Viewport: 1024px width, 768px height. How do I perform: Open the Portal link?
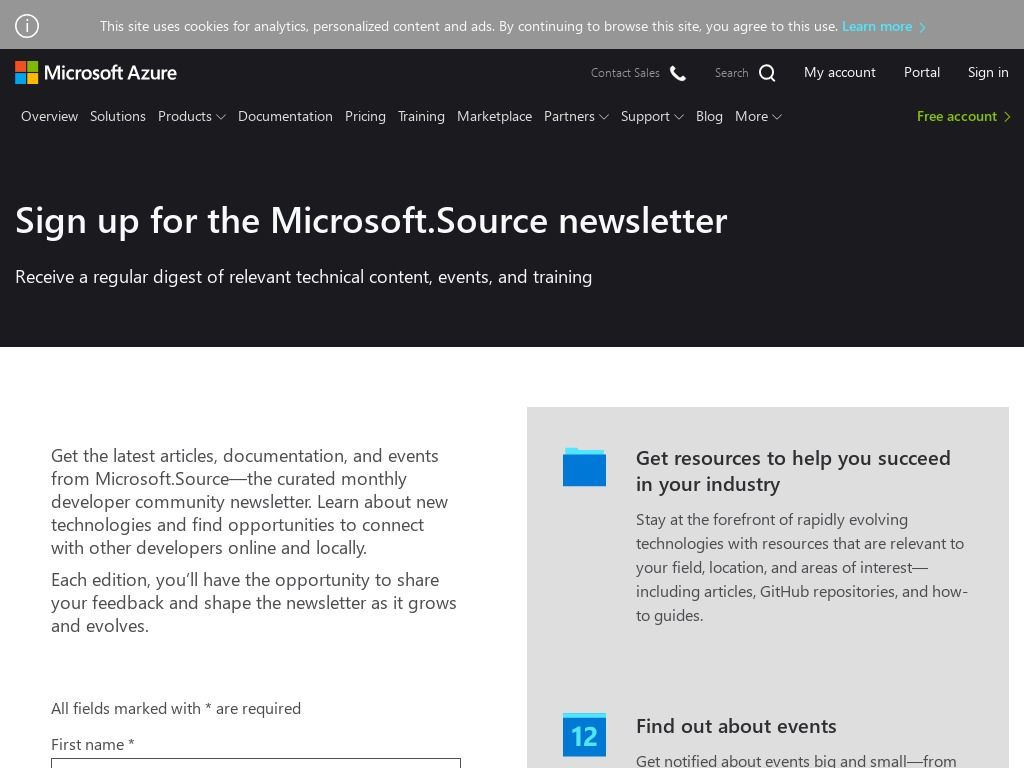pos(921,72)
